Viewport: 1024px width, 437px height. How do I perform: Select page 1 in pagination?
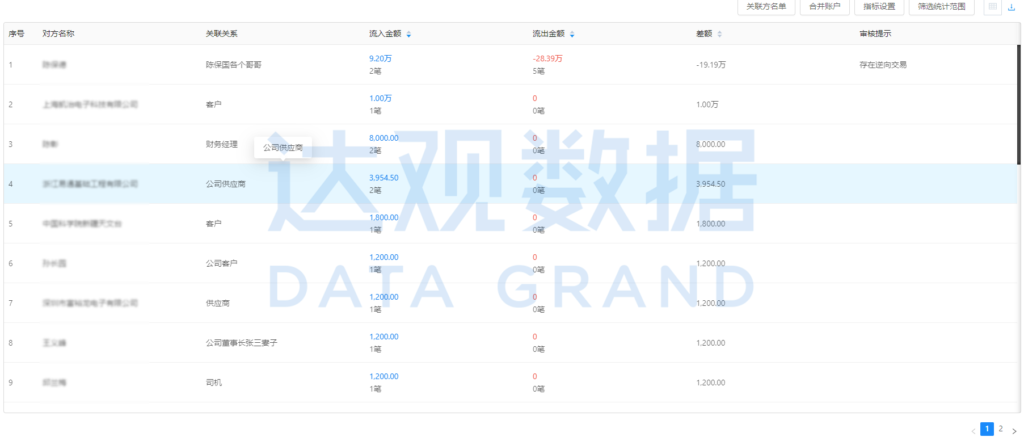click(987, 429)
